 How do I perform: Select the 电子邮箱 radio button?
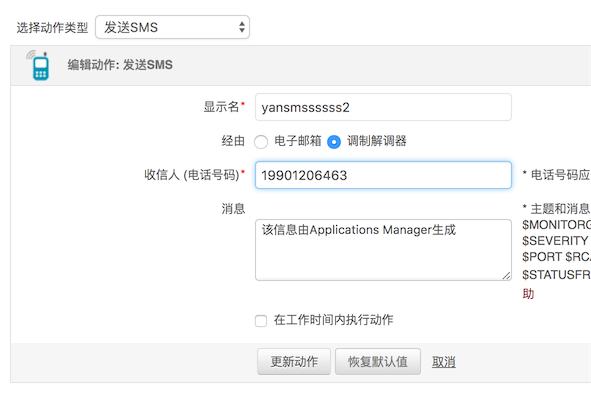click(x=261, y=142)
